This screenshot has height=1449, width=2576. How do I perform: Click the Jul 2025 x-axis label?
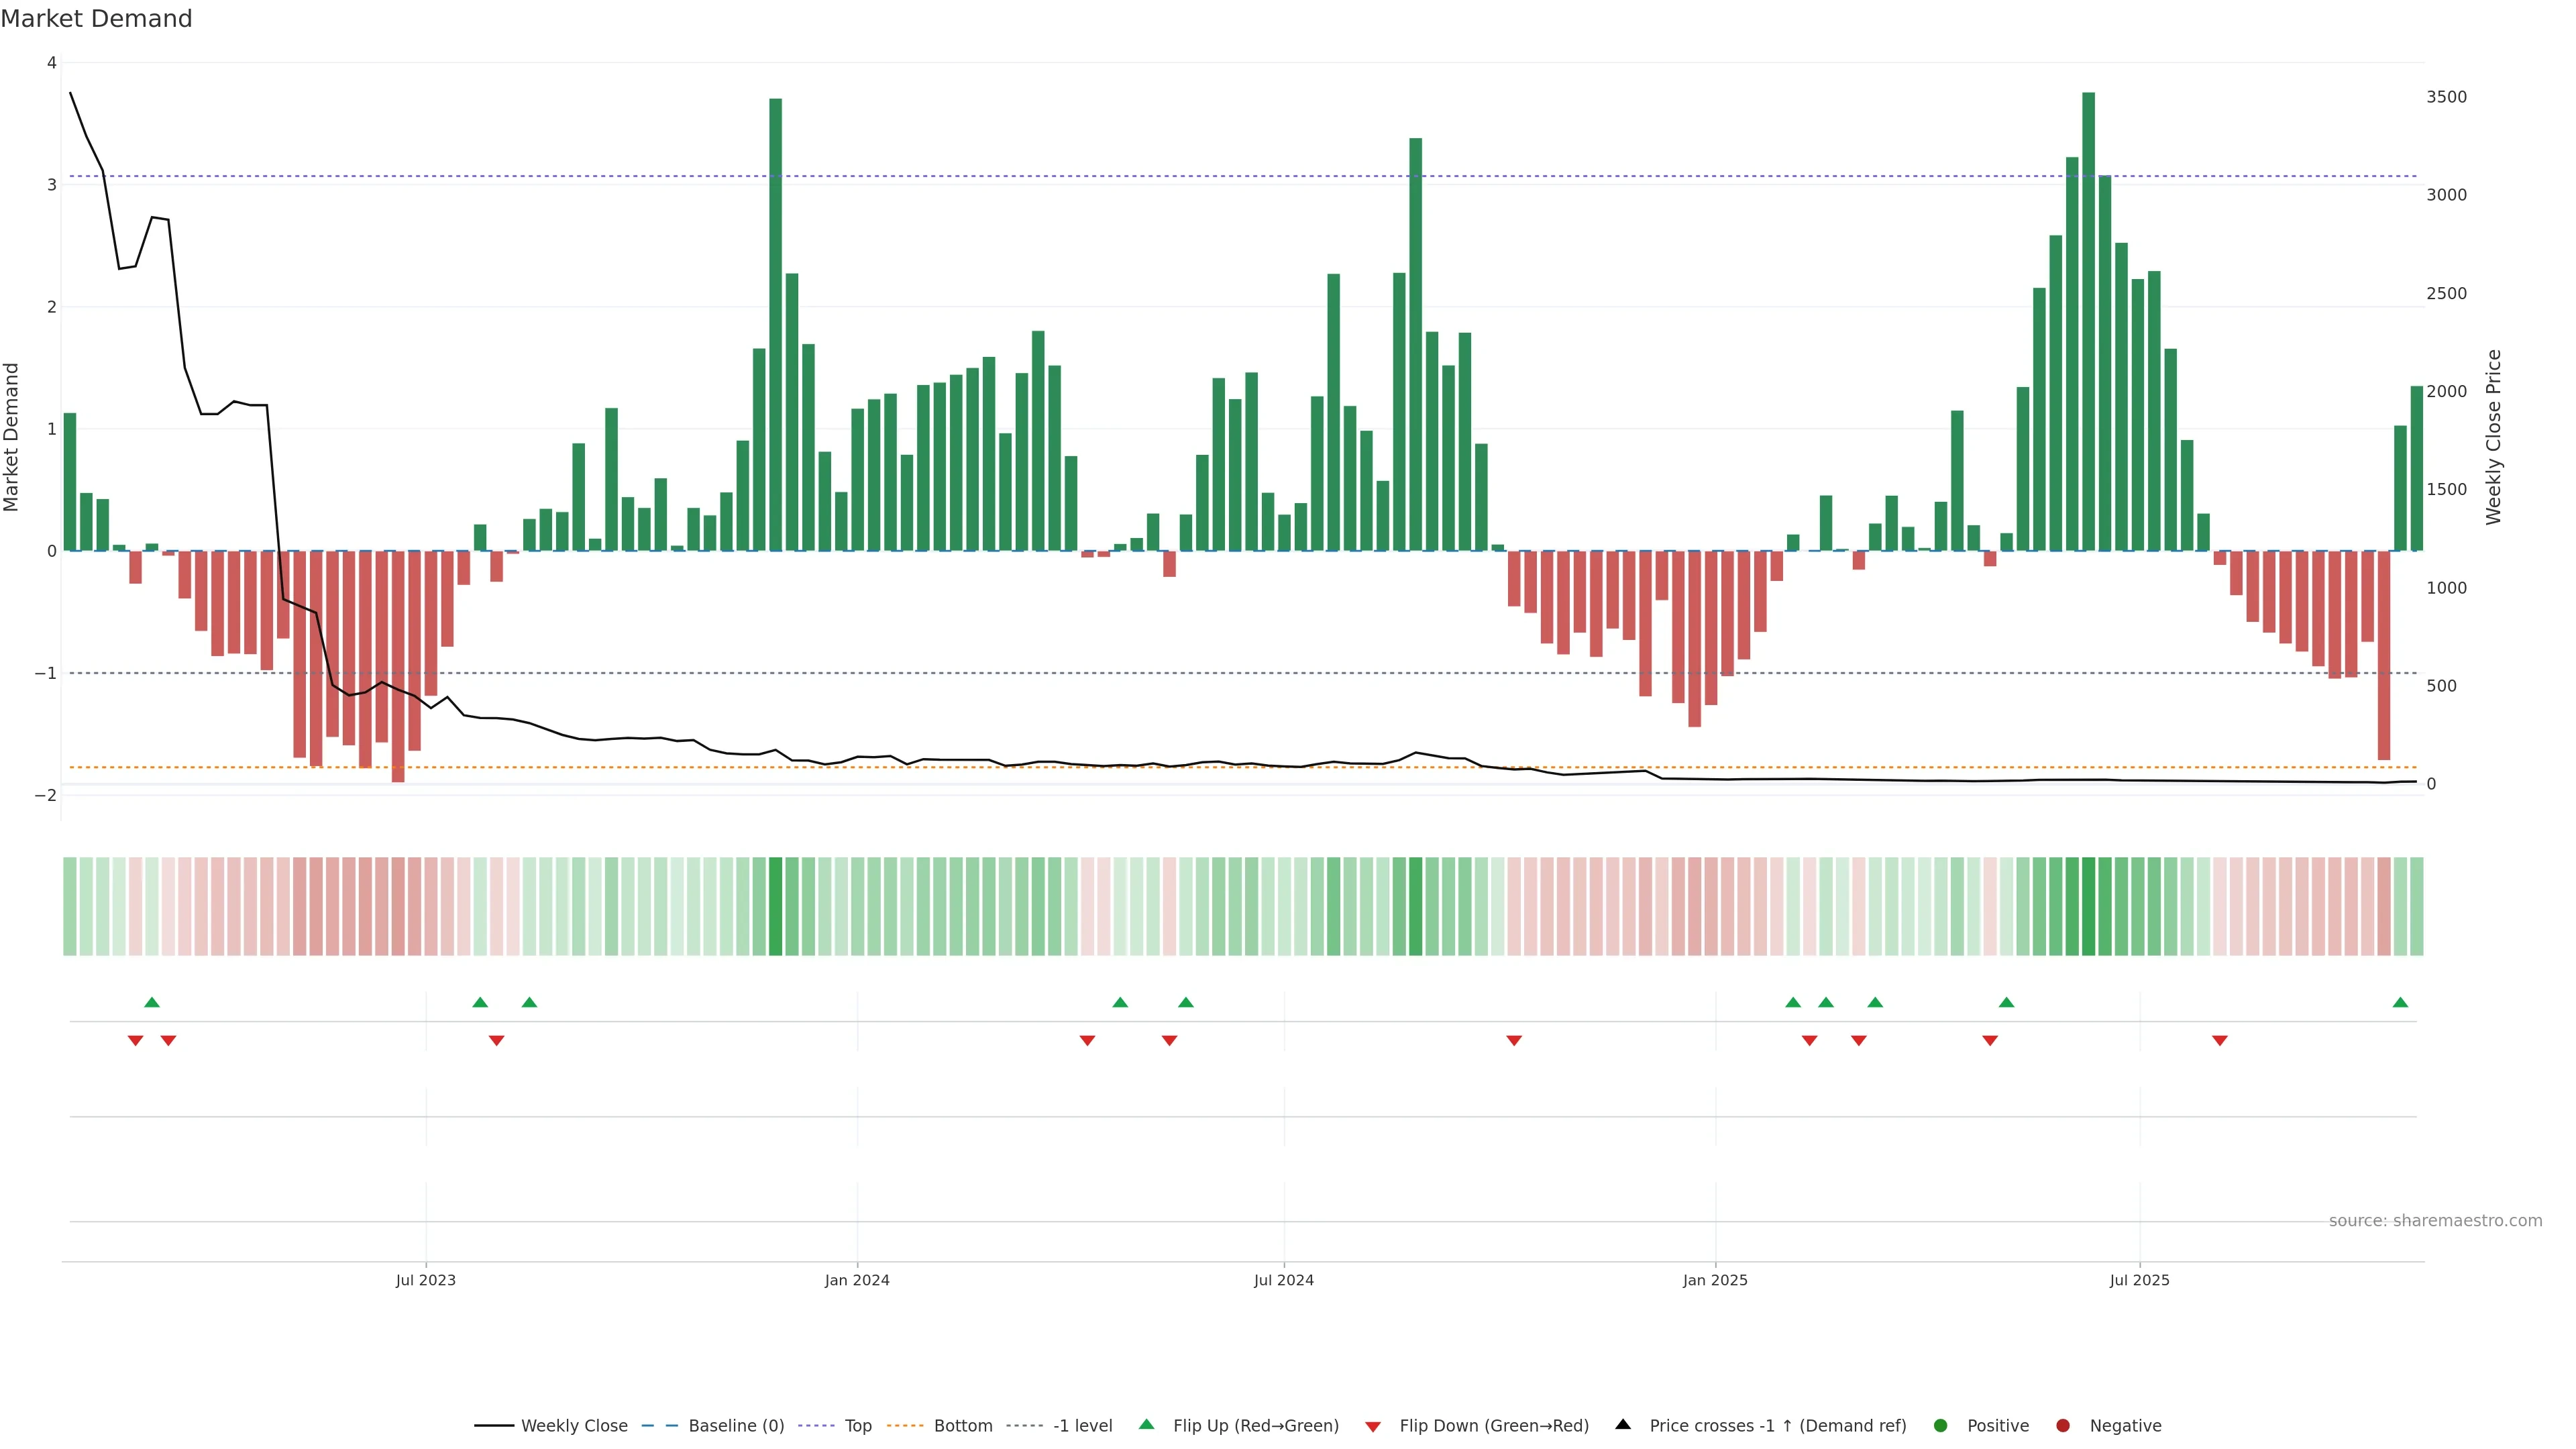pyautogui.click(x=2140, y=1280)
